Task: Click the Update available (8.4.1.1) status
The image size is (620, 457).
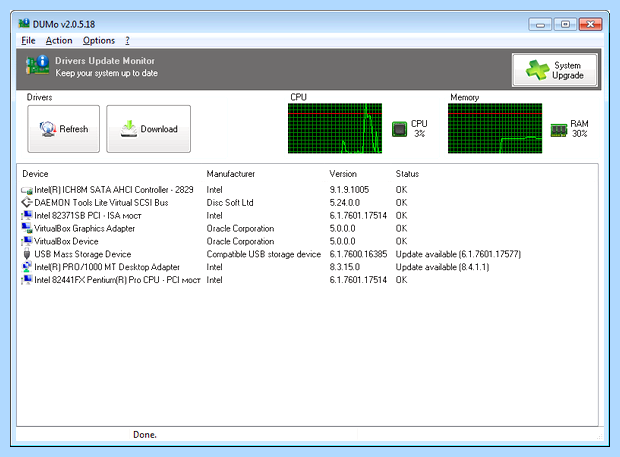Action: (442, 267)
